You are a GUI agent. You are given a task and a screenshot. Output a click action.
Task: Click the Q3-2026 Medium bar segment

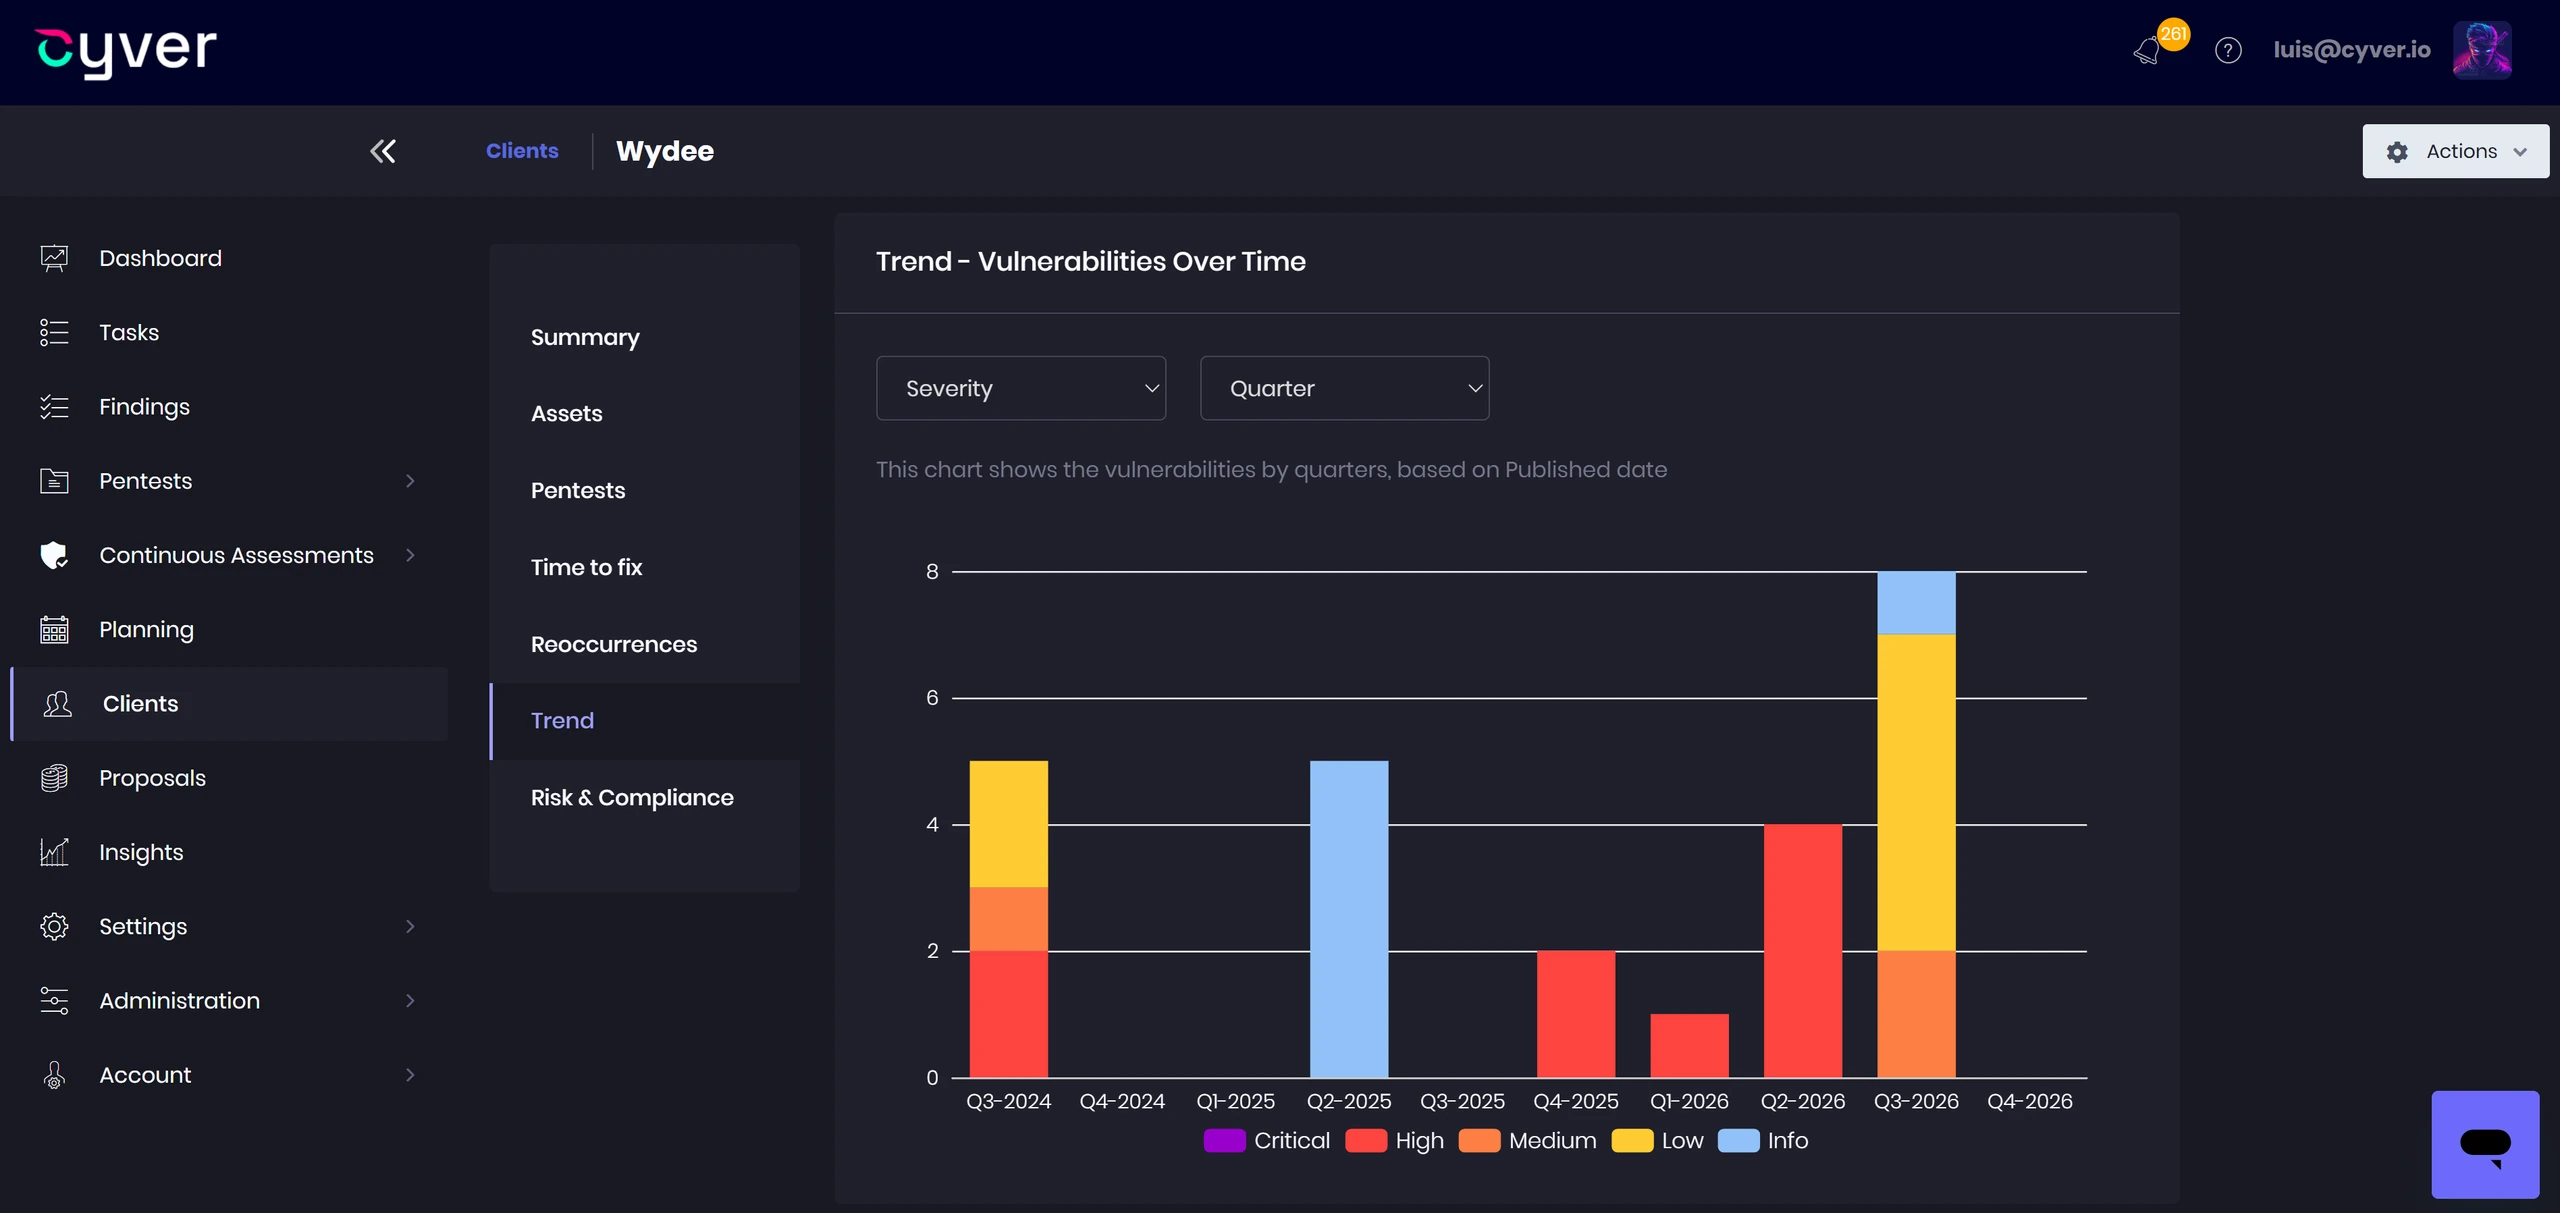point(1916,1014)
